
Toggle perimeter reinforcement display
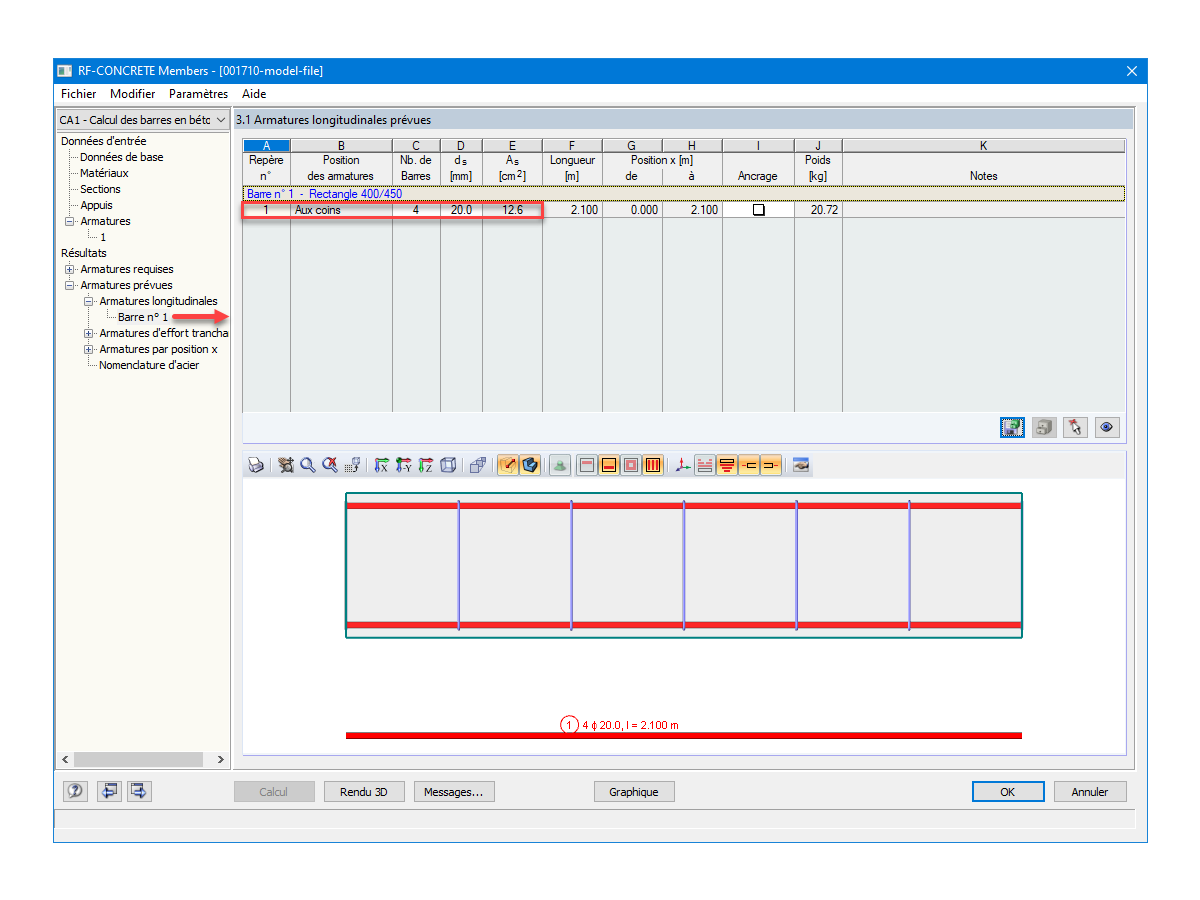[x=631, y=465]
